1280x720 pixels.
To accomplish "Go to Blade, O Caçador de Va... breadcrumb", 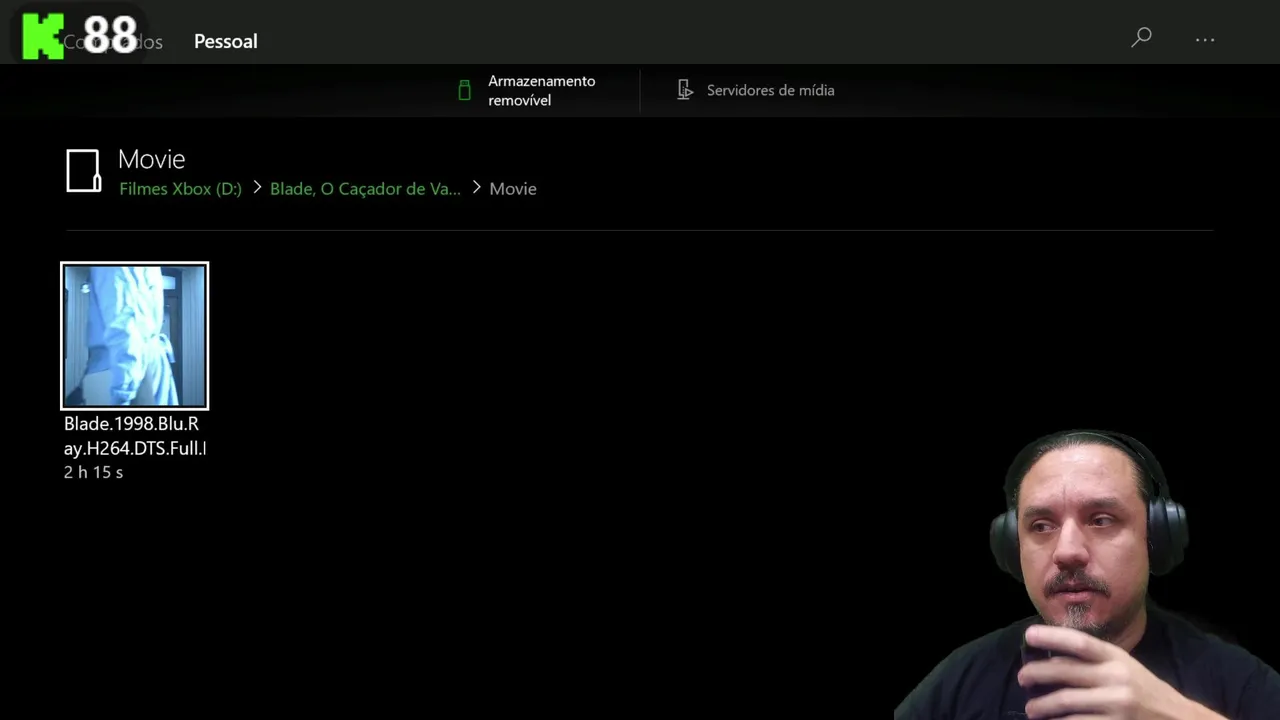I will click(x=365, y=189).
